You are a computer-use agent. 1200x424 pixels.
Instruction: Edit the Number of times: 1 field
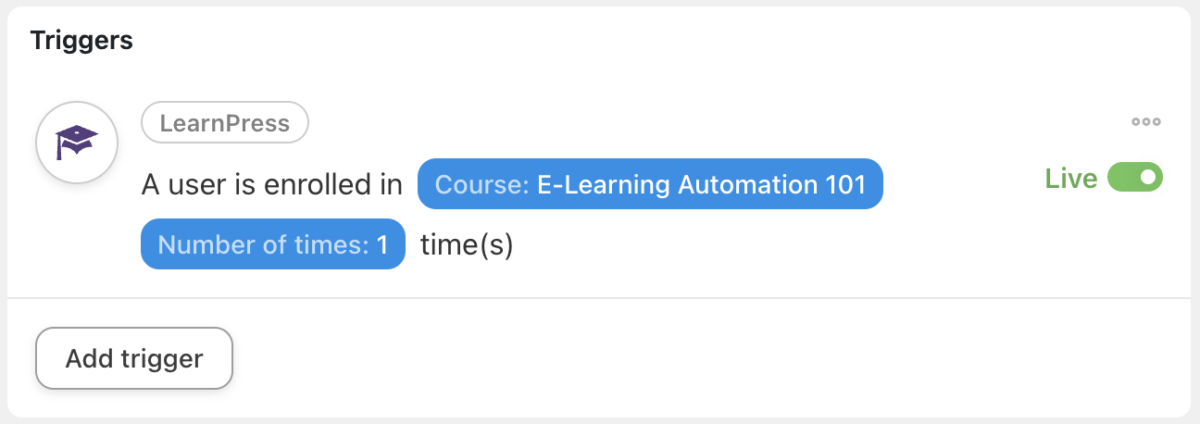[272, 245]
